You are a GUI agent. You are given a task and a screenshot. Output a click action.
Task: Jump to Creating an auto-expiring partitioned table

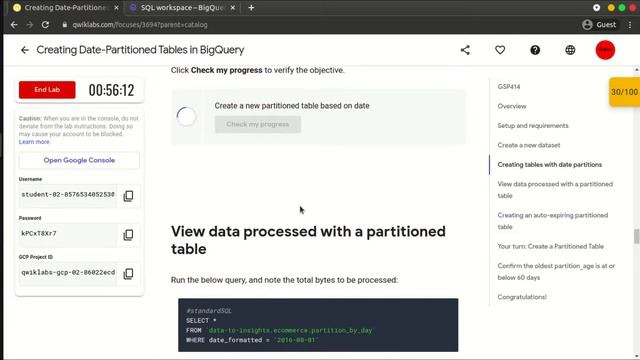553,221
